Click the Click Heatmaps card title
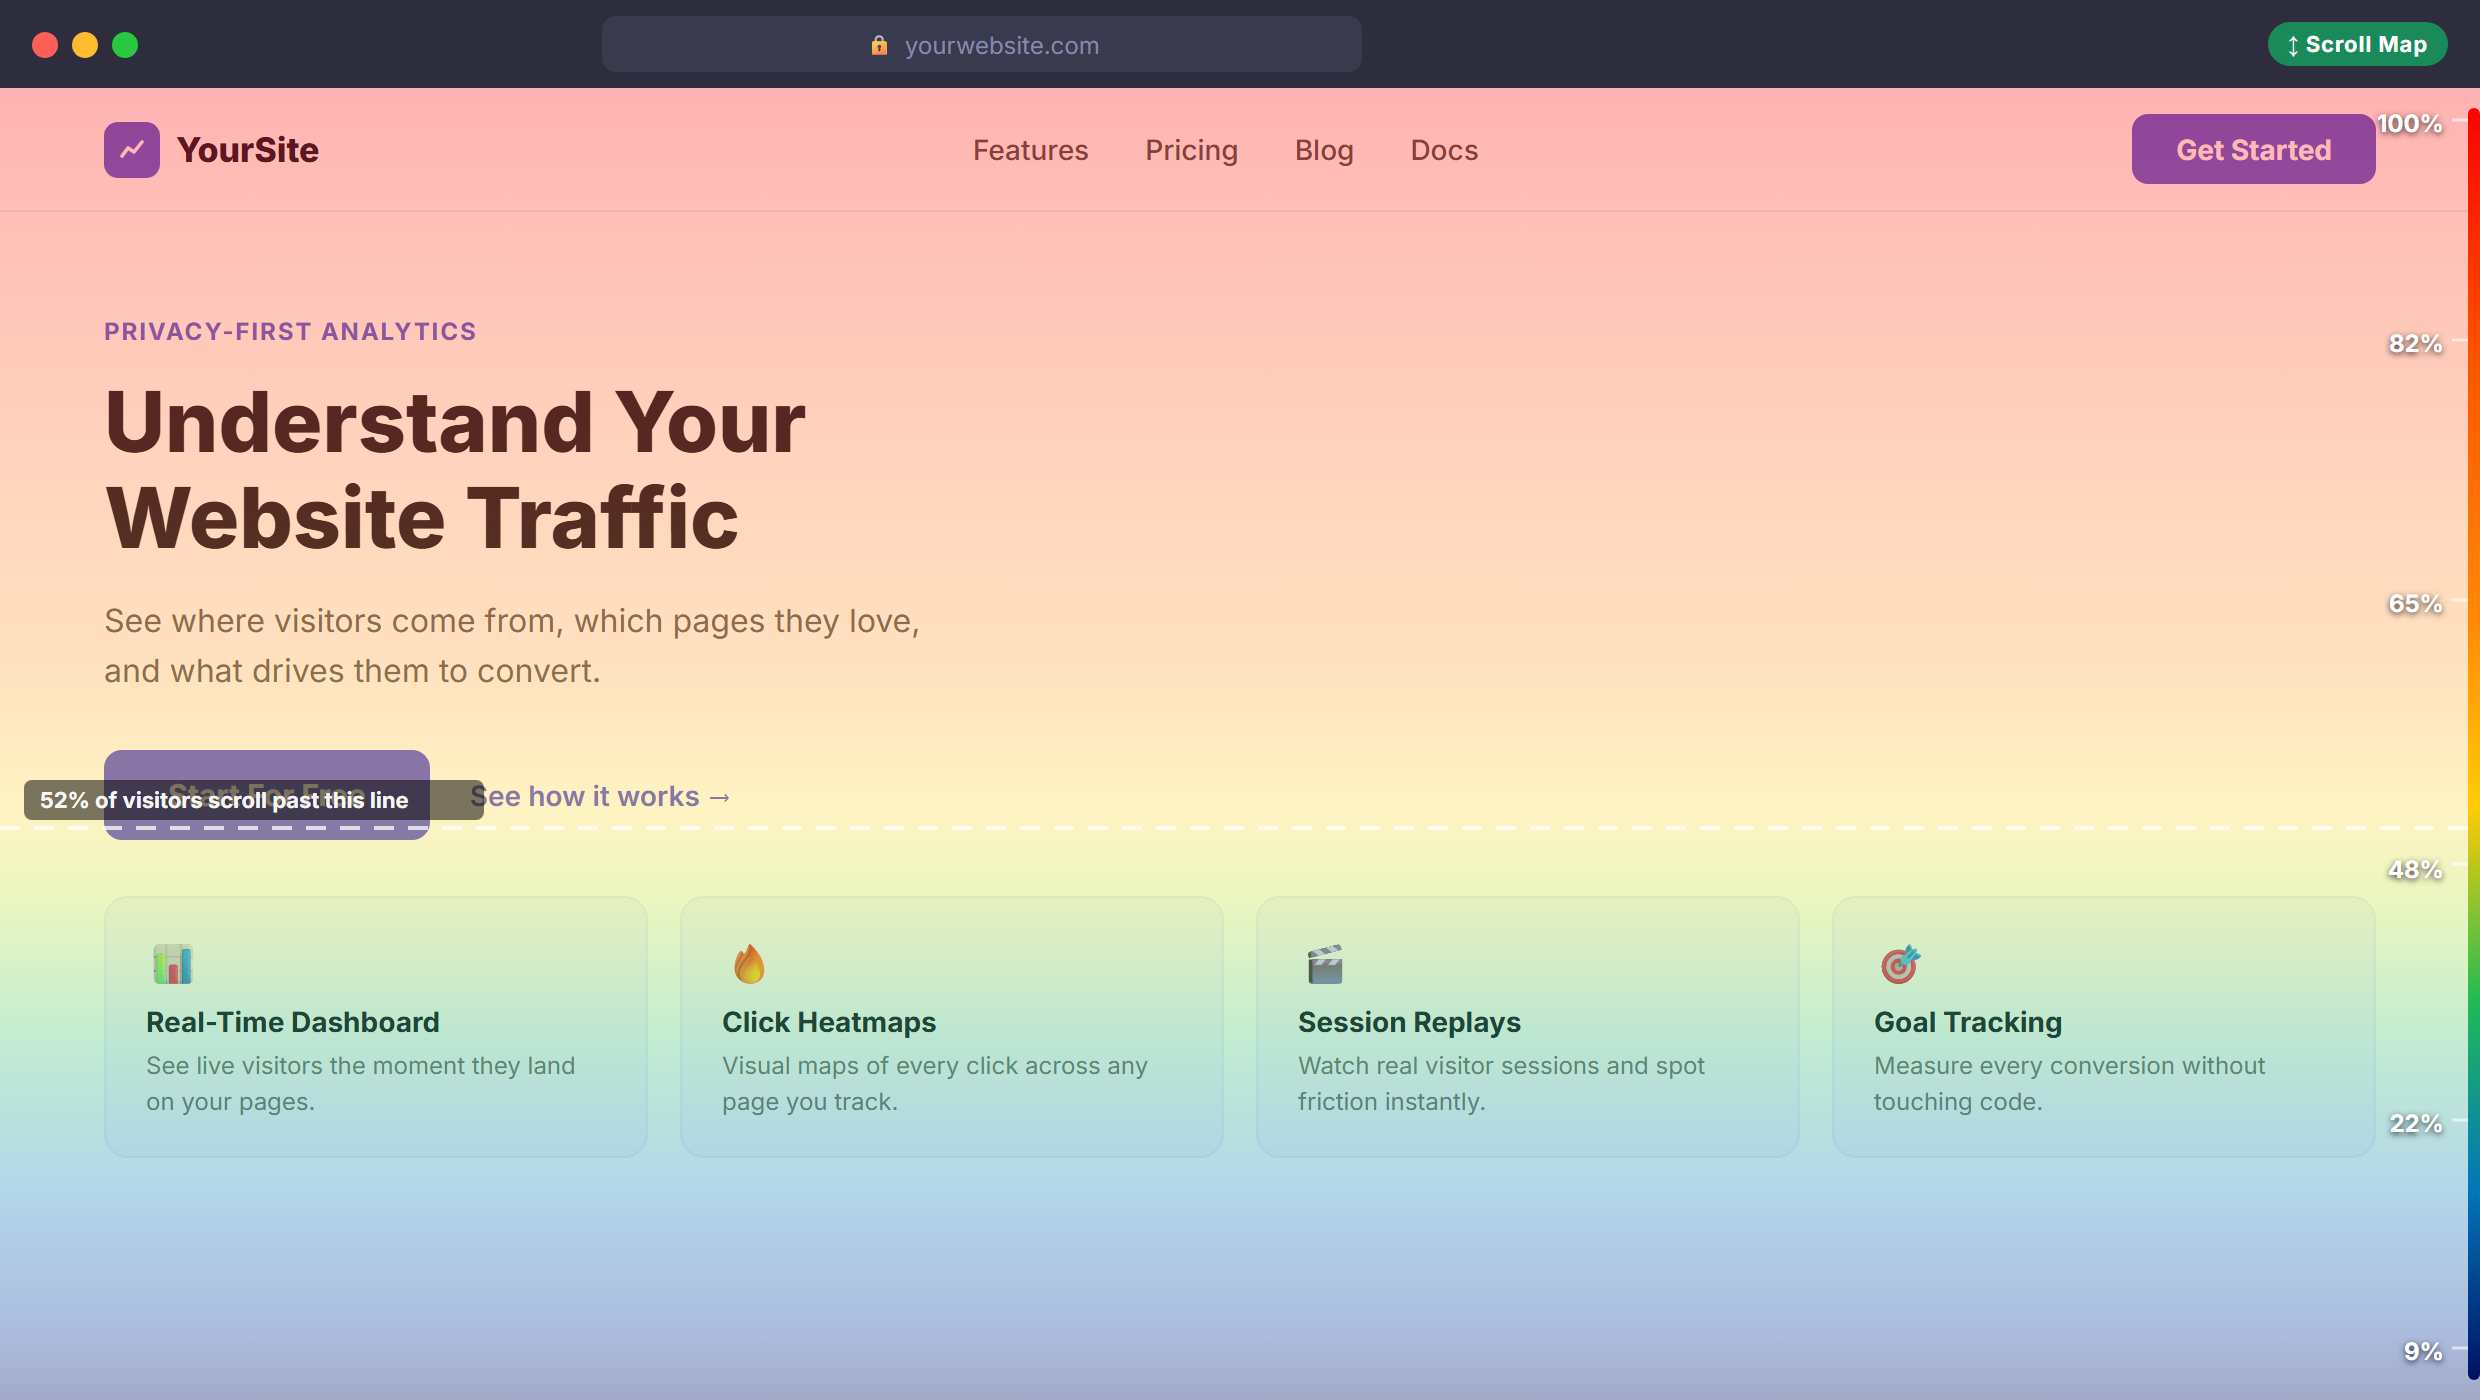This screenshot has height=1400, width=2480. click(829, 1022)
